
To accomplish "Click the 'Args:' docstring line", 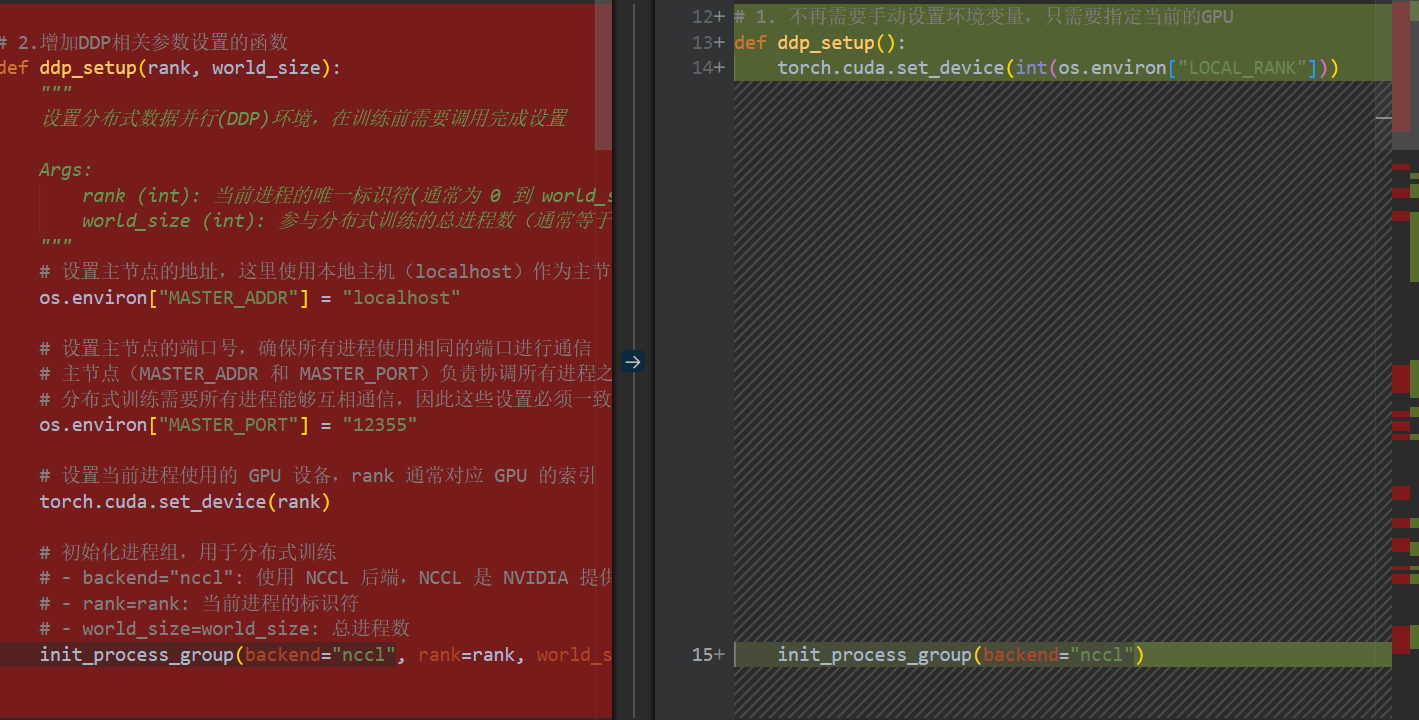I will (x=65, y=170).
